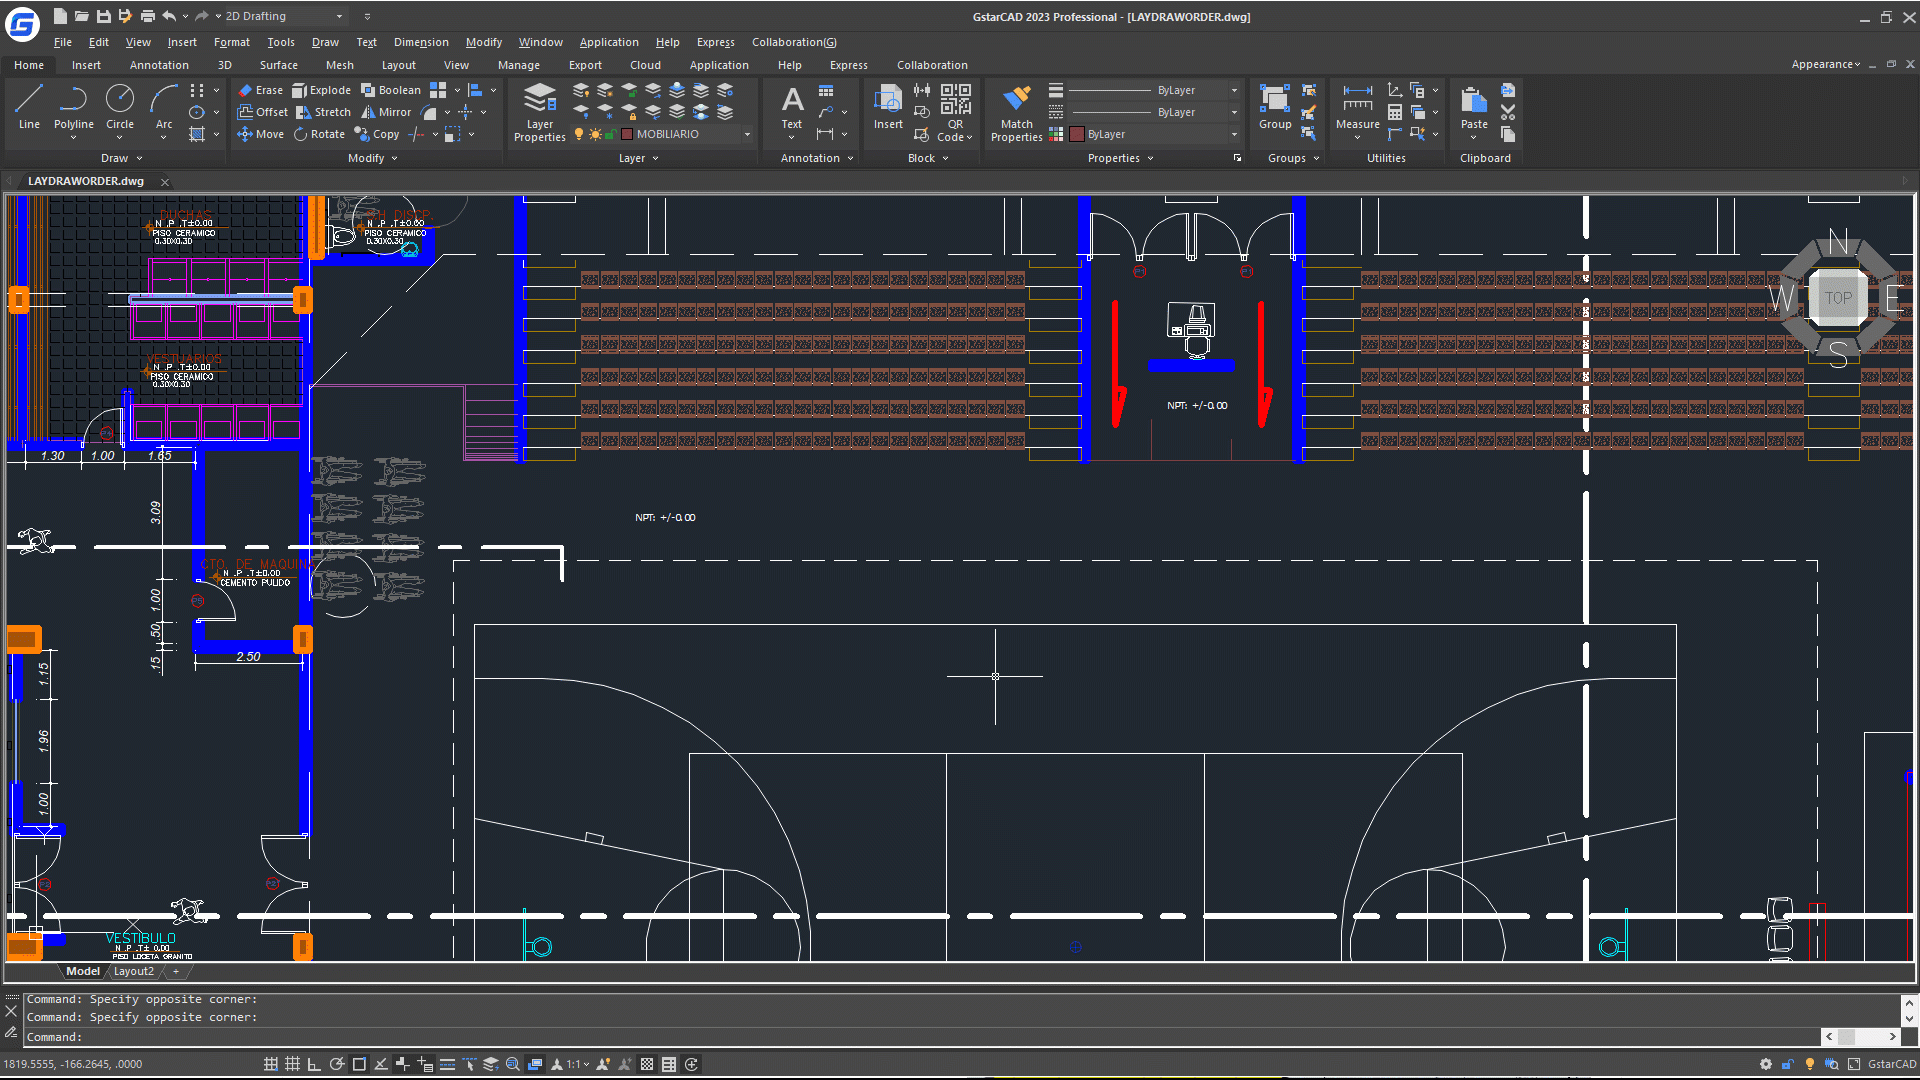Switch to Layout2 tab

(x=133, y=971)
